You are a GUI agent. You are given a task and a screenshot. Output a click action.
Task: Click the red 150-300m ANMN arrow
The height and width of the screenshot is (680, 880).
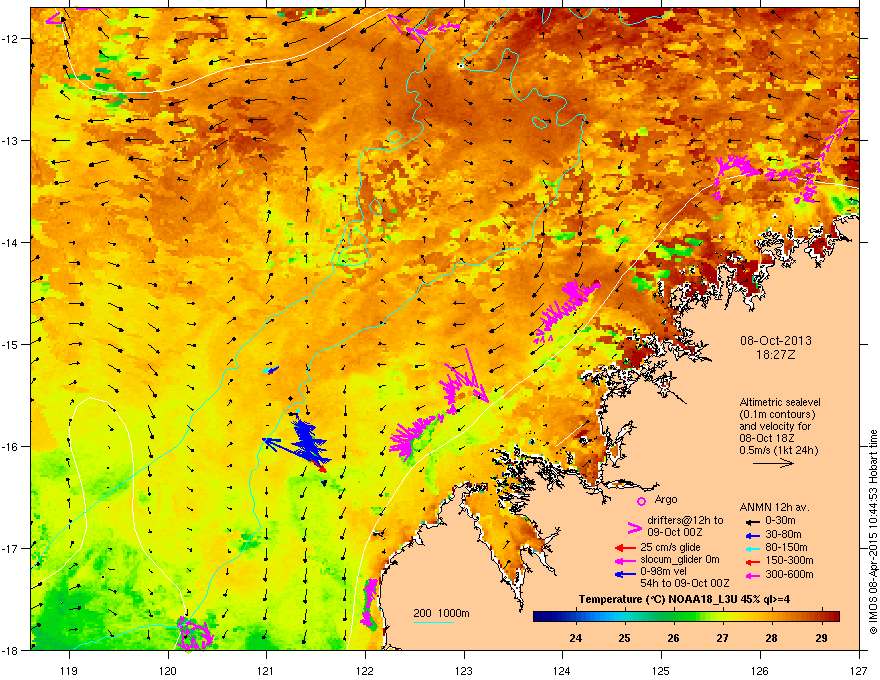[x=752, y=560]
